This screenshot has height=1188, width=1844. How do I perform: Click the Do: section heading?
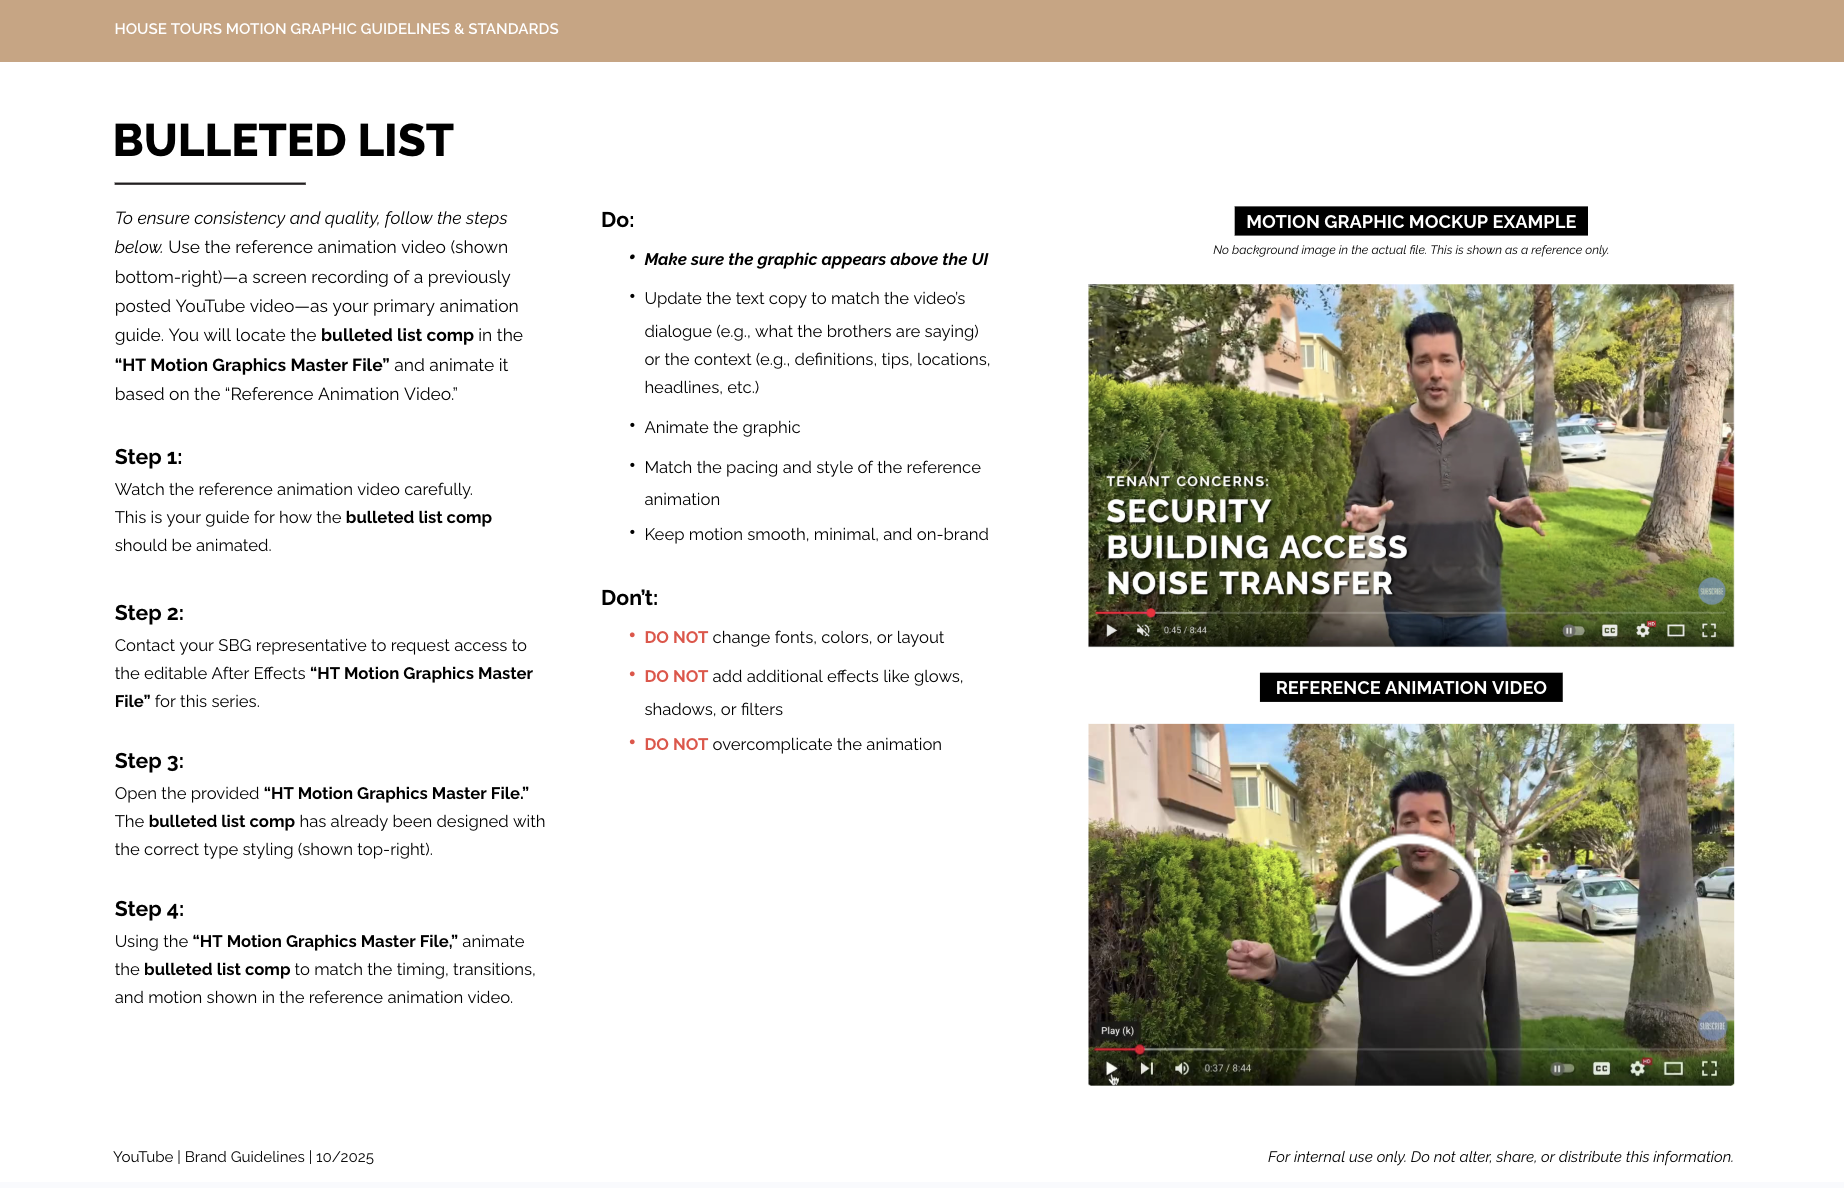(617, 220)
